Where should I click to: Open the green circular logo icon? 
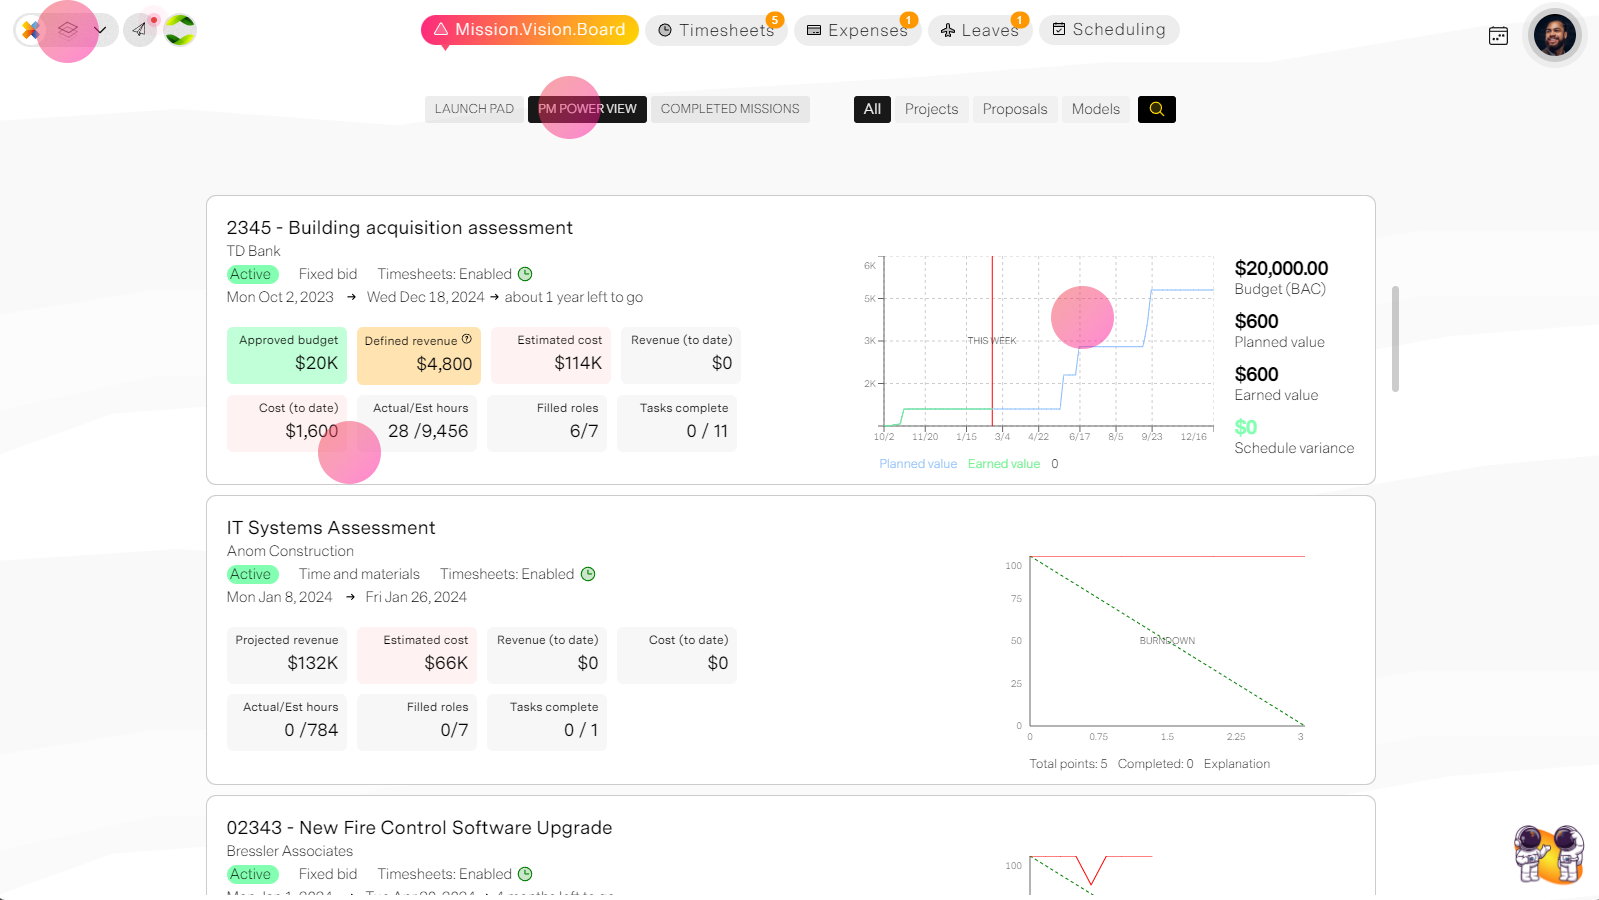coord(180,30)
